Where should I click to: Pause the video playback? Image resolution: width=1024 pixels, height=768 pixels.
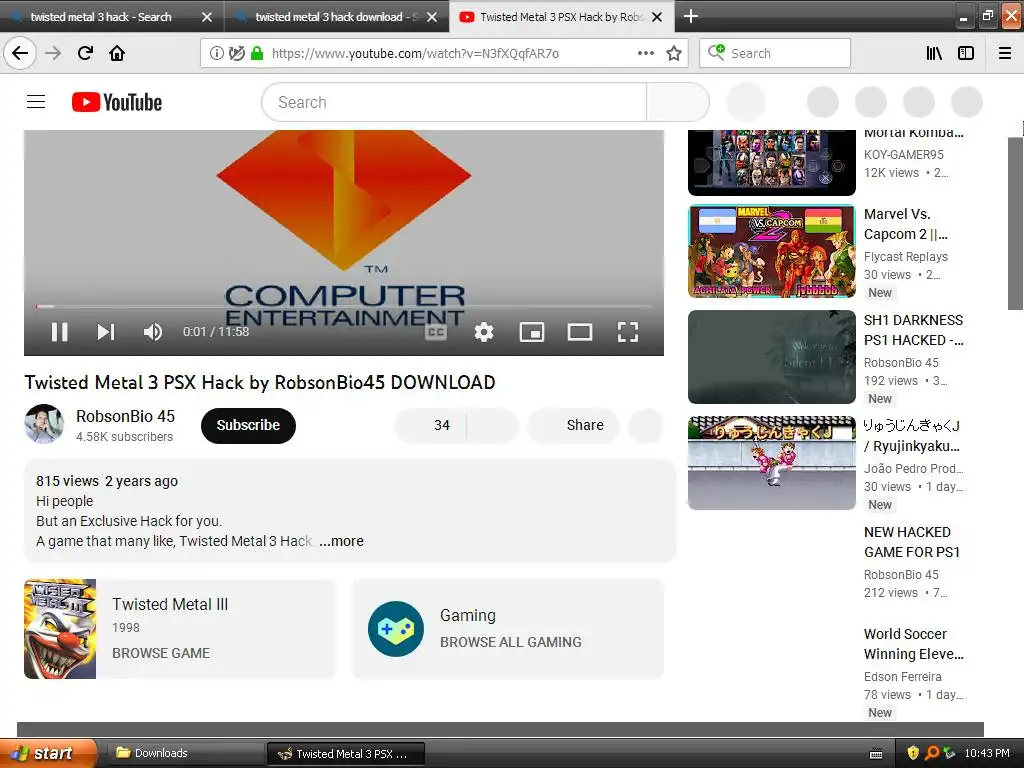point(59,332)
